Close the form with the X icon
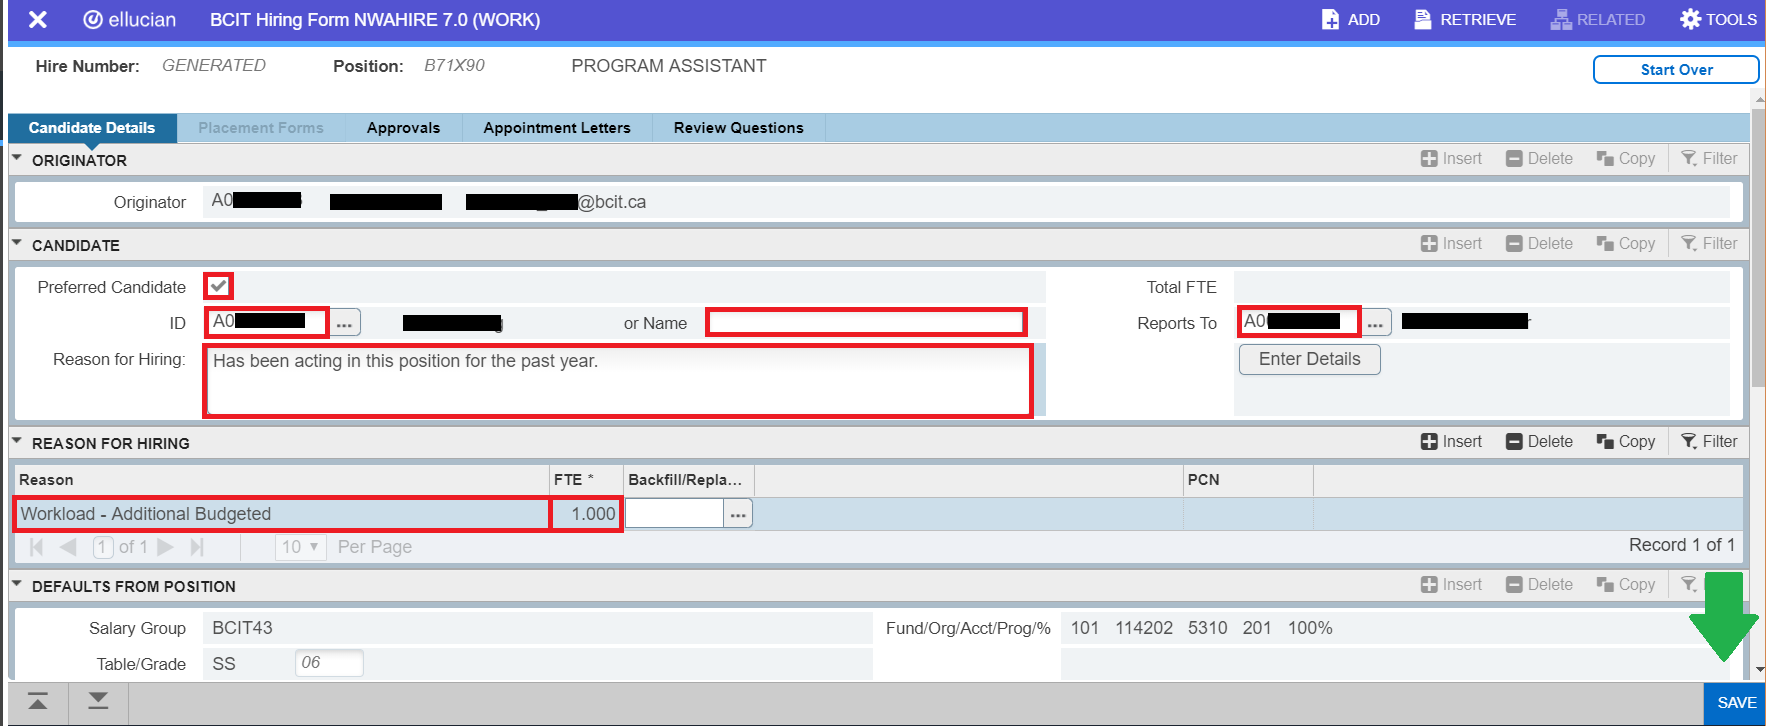The image size is (1766, 726). pos(38,20)
